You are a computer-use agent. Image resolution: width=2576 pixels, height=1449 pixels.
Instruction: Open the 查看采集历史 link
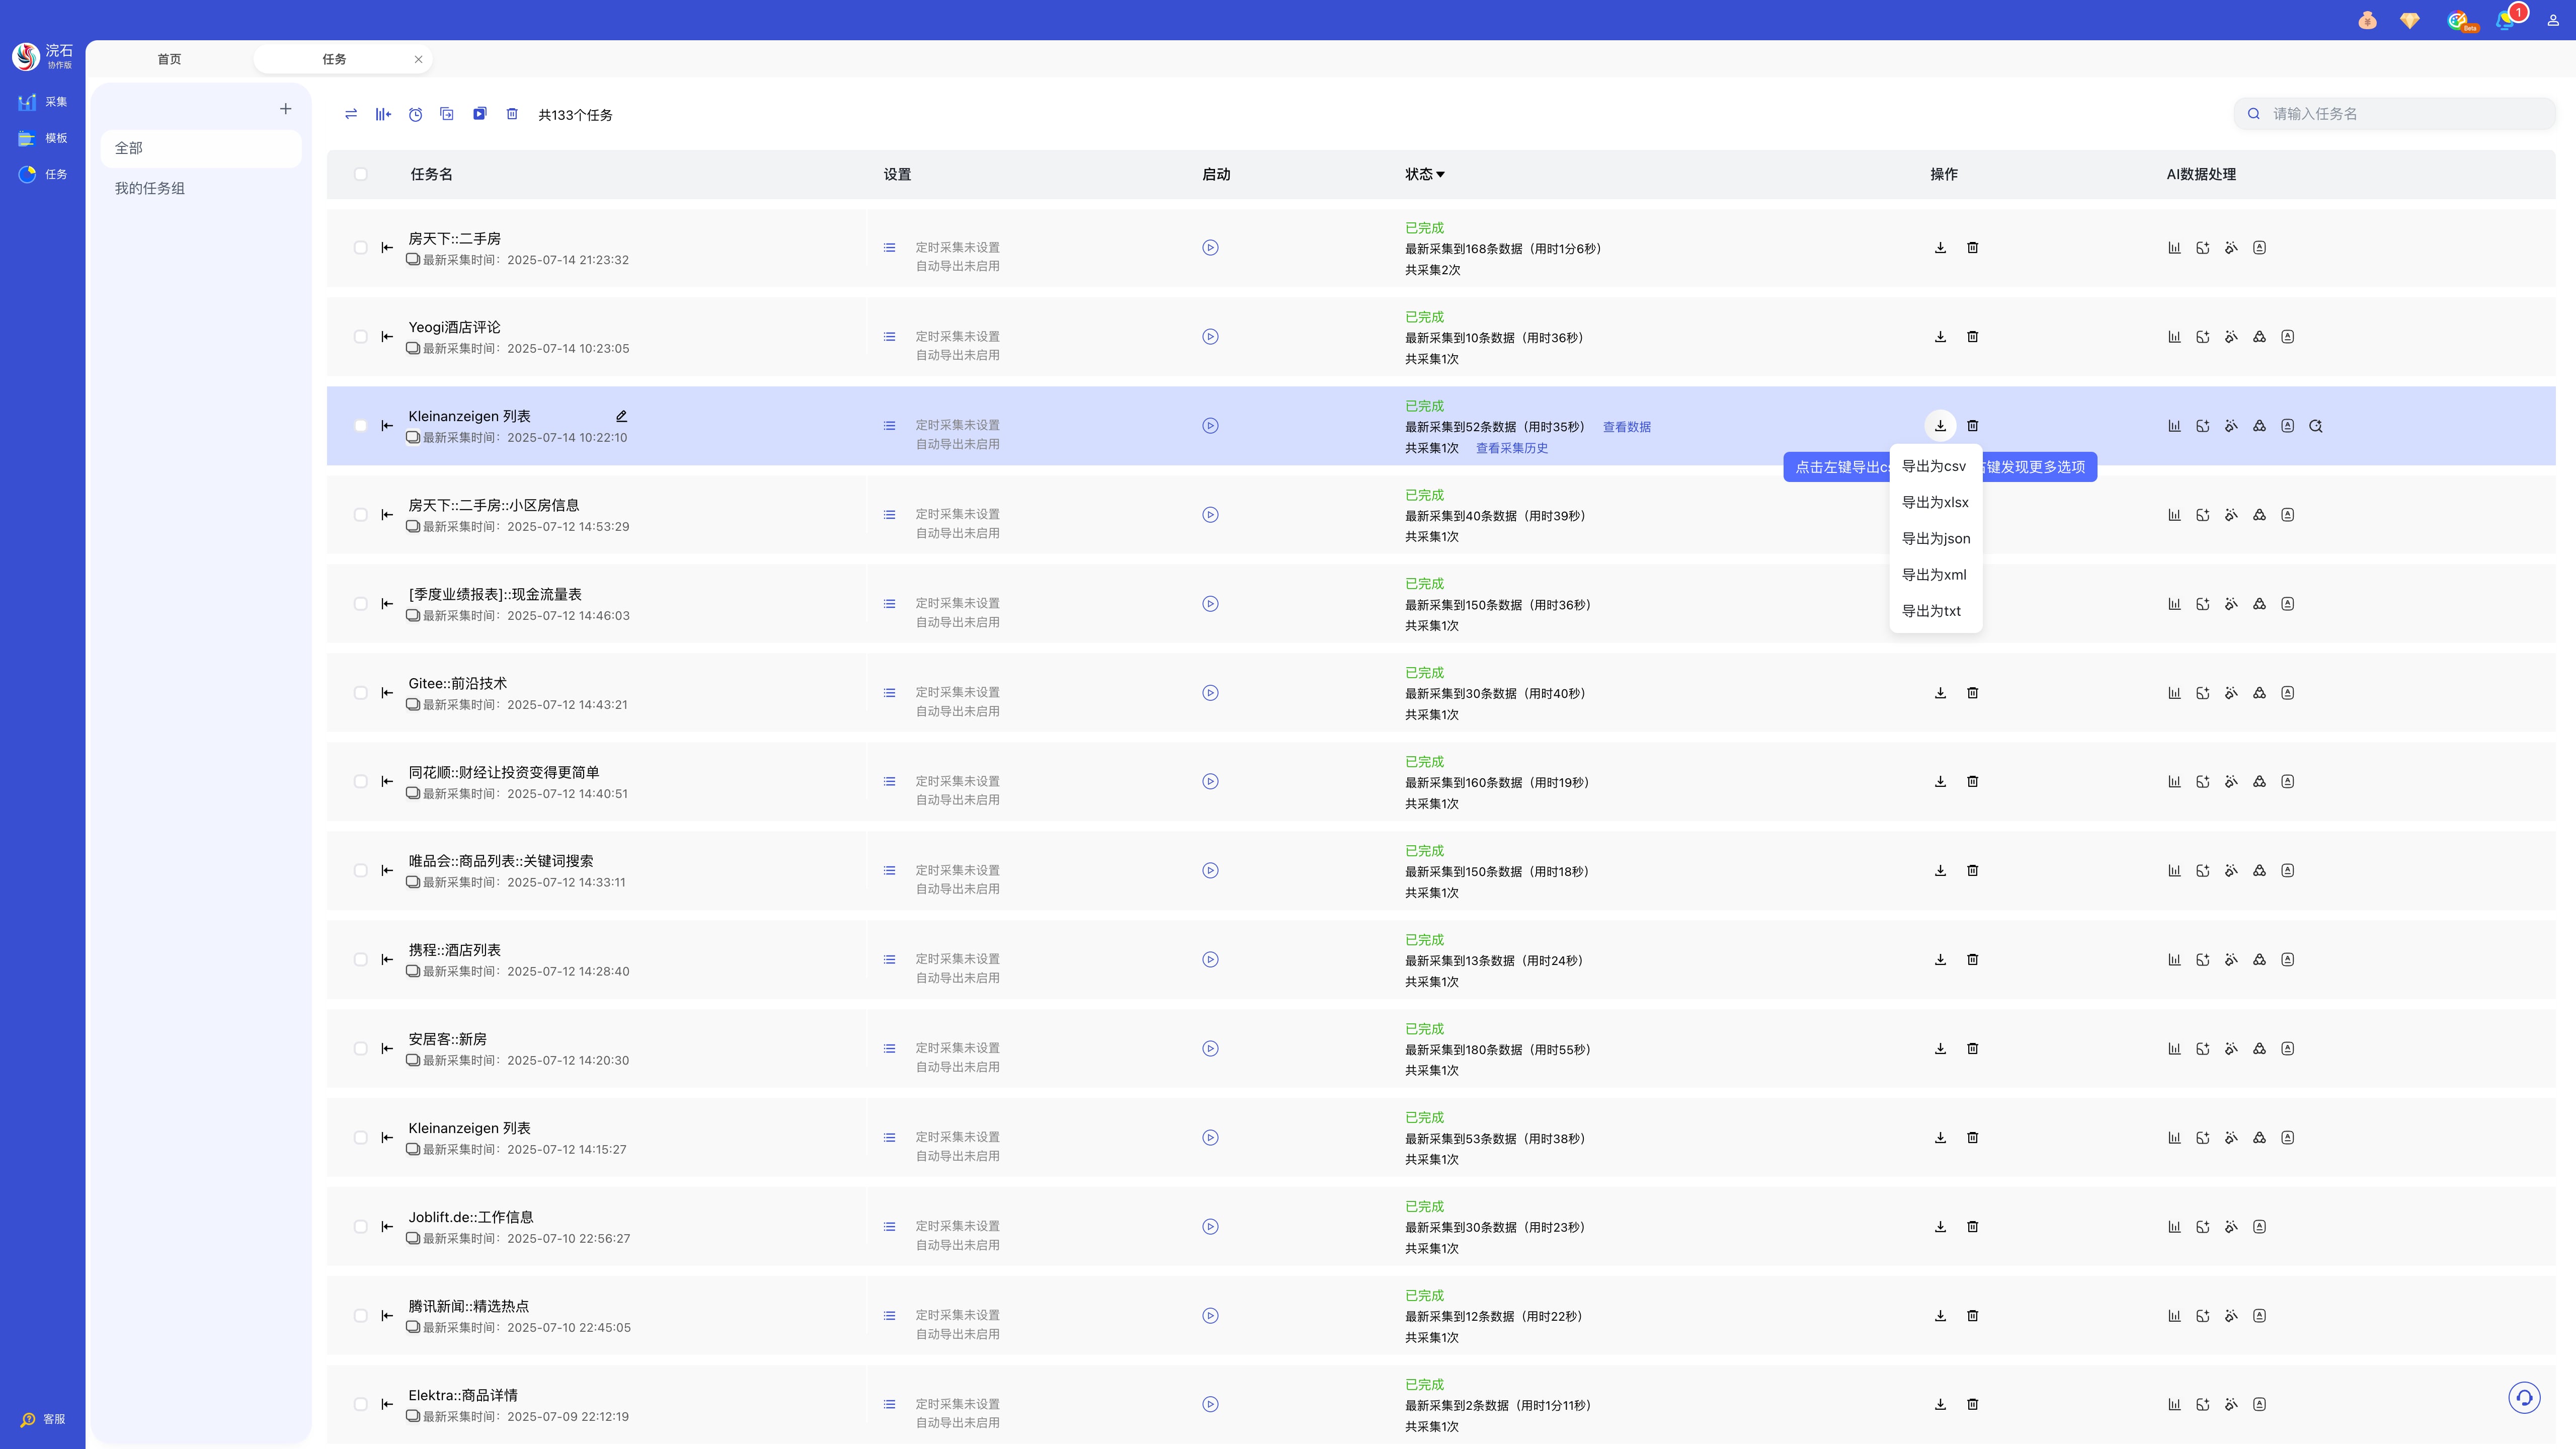(1511, 448)
